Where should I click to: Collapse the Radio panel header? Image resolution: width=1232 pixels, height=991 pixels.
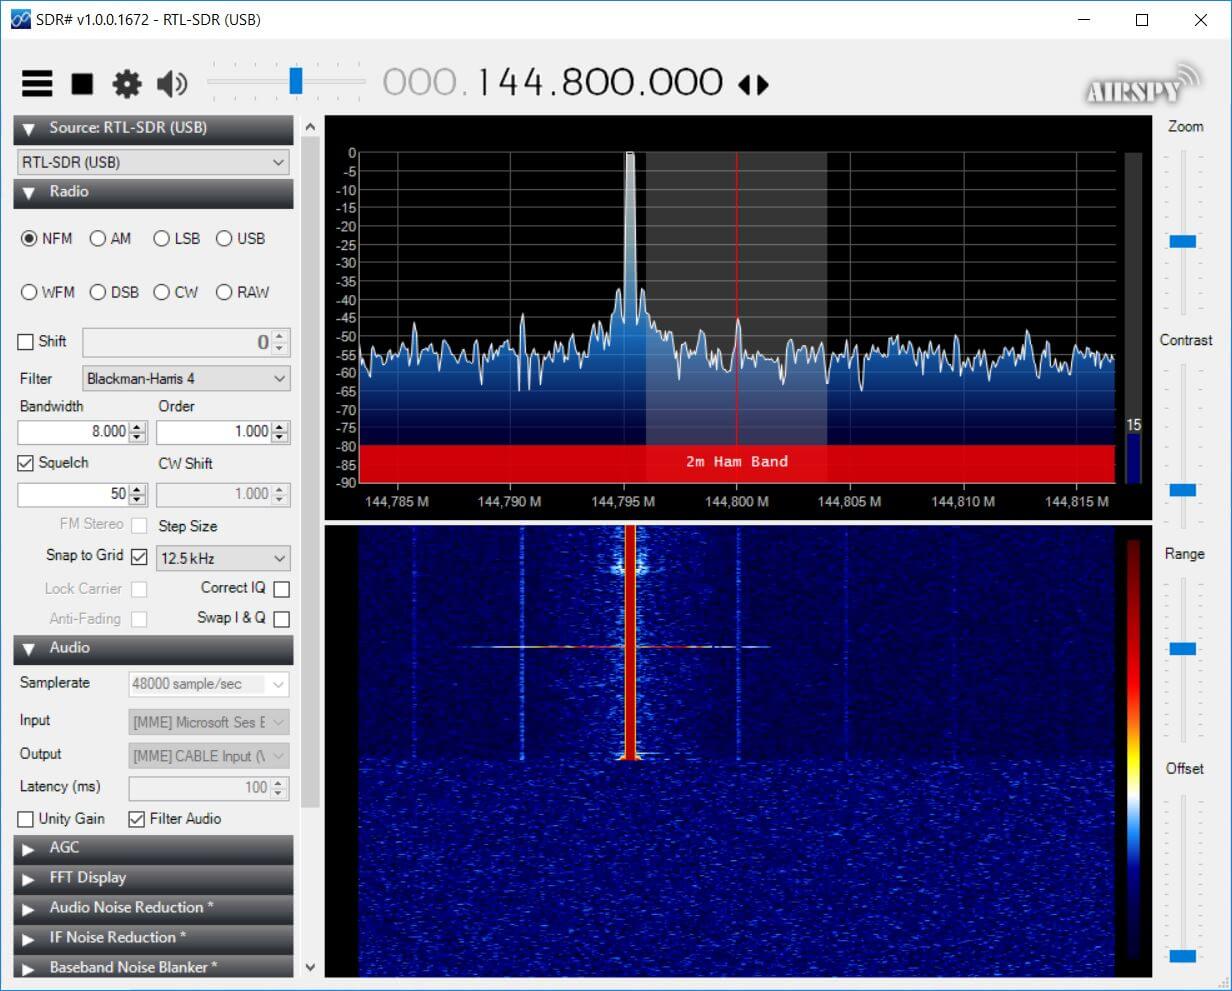(153, 192)
